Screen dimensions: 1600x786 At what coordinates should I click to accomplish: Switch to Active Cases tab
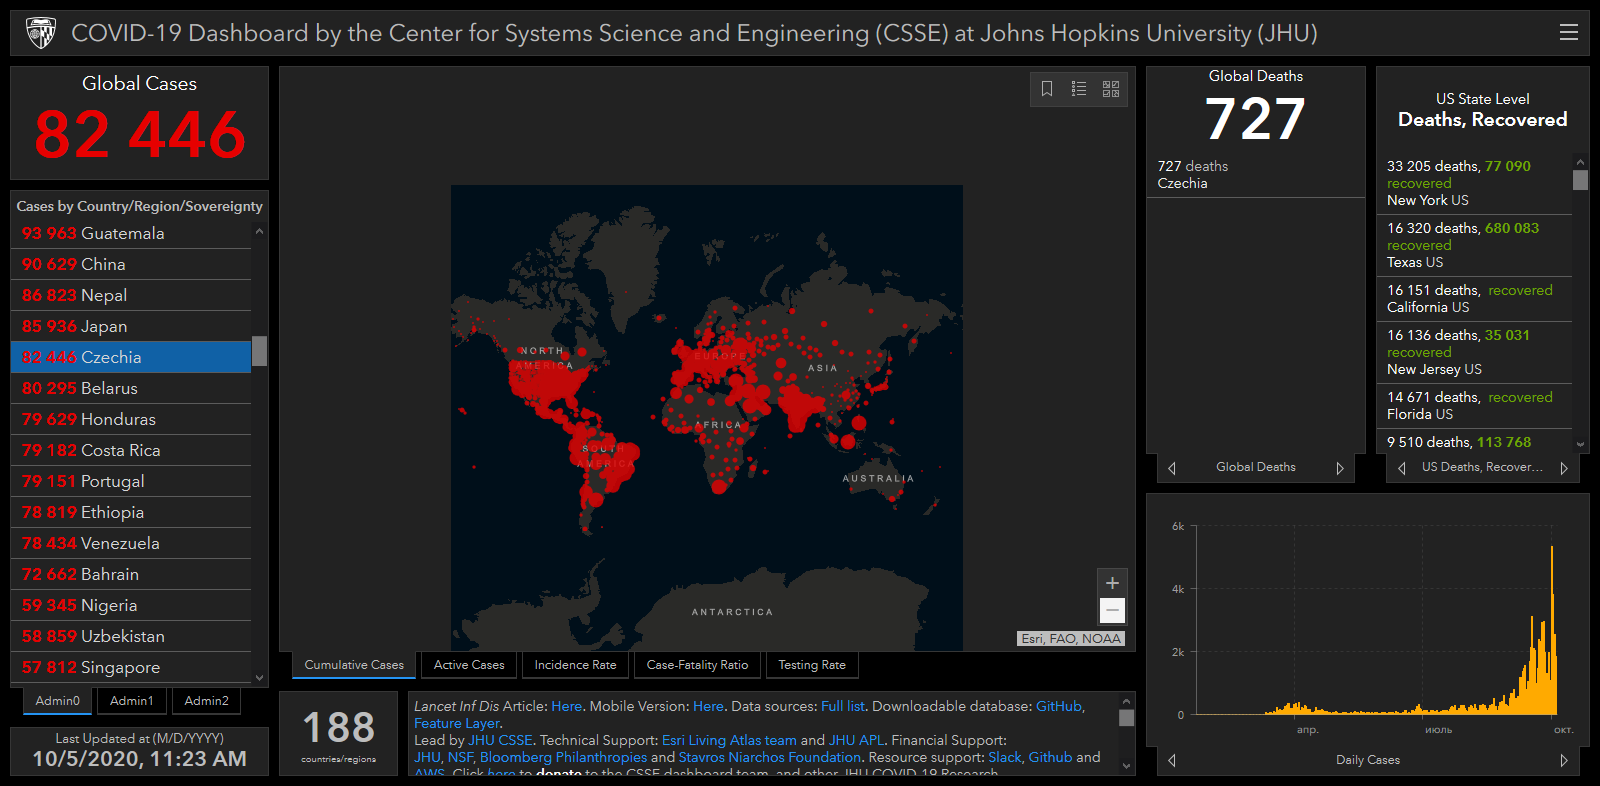(x=469, y=665)
